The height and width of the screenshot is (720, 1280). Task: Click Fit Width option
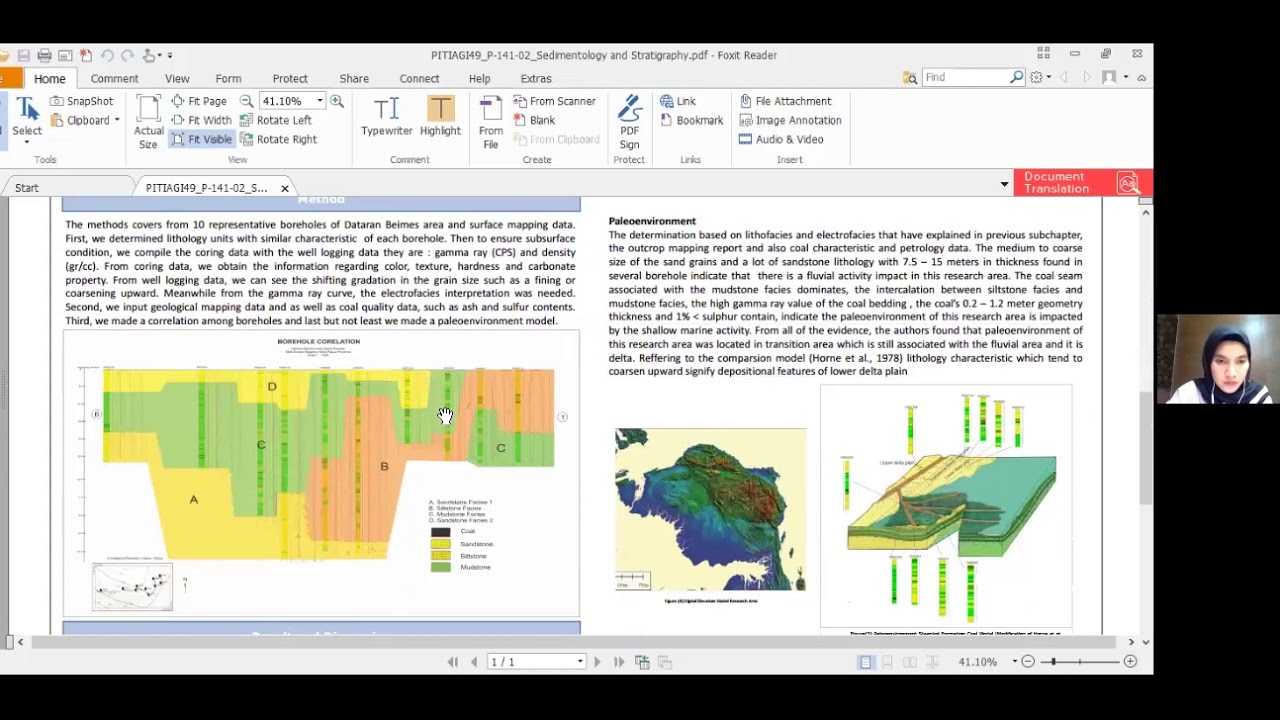201,120
